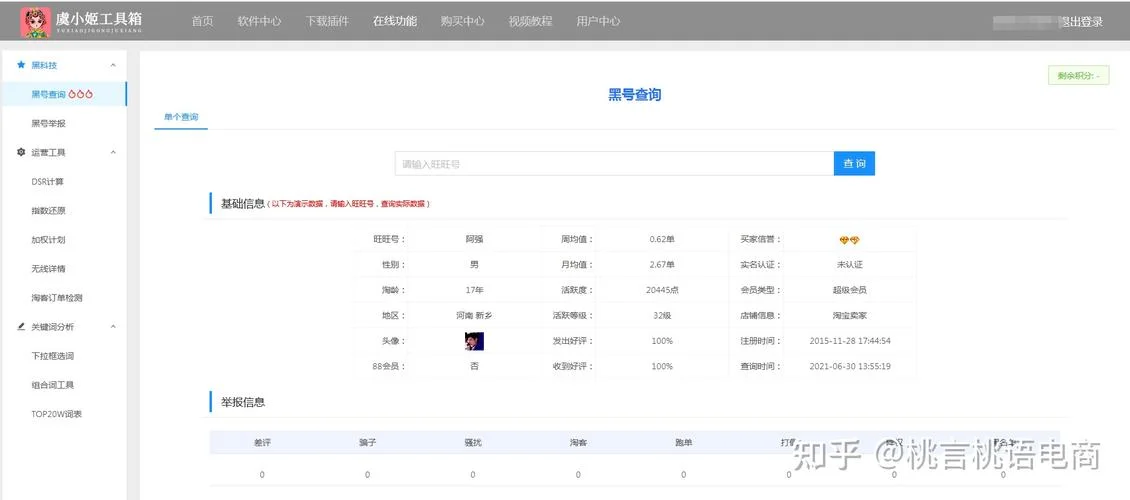This screenshot has width=1130, height=500.
Task: Open 下拉框选词 in the sidebar
Action: [53, 356]
